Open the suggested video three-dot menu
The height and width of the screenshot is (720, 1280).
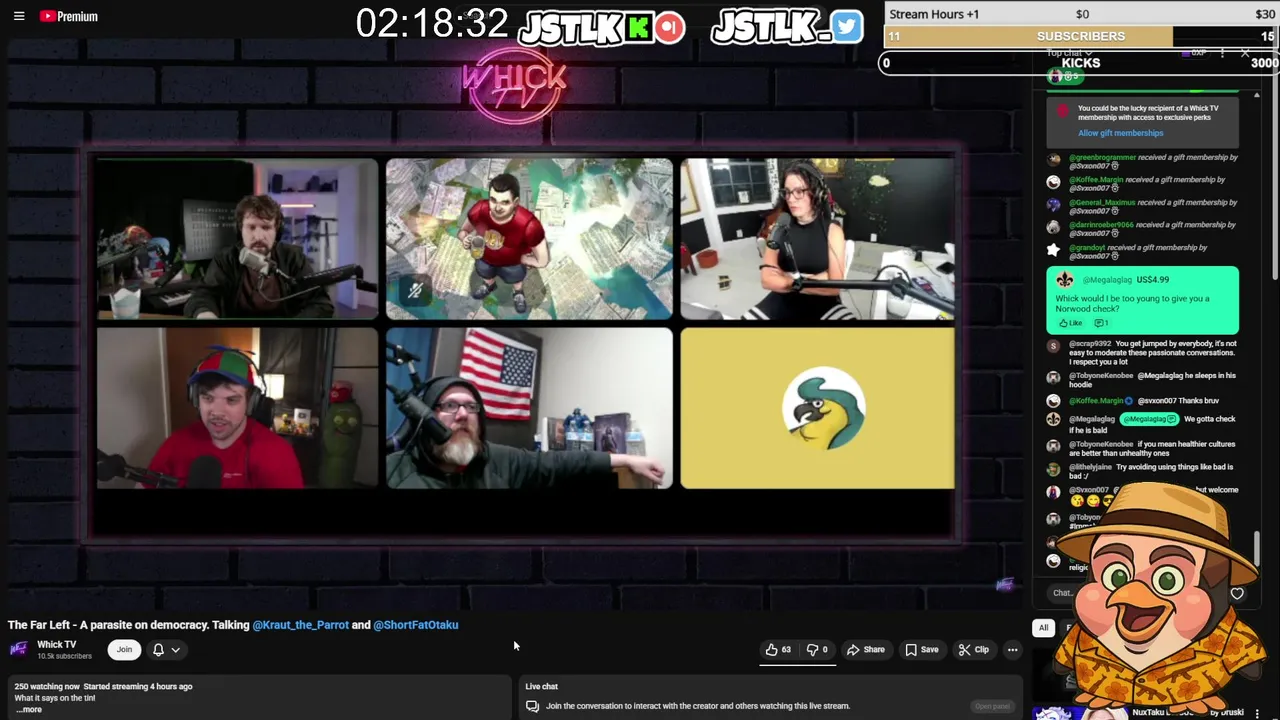click(1257, 713)
